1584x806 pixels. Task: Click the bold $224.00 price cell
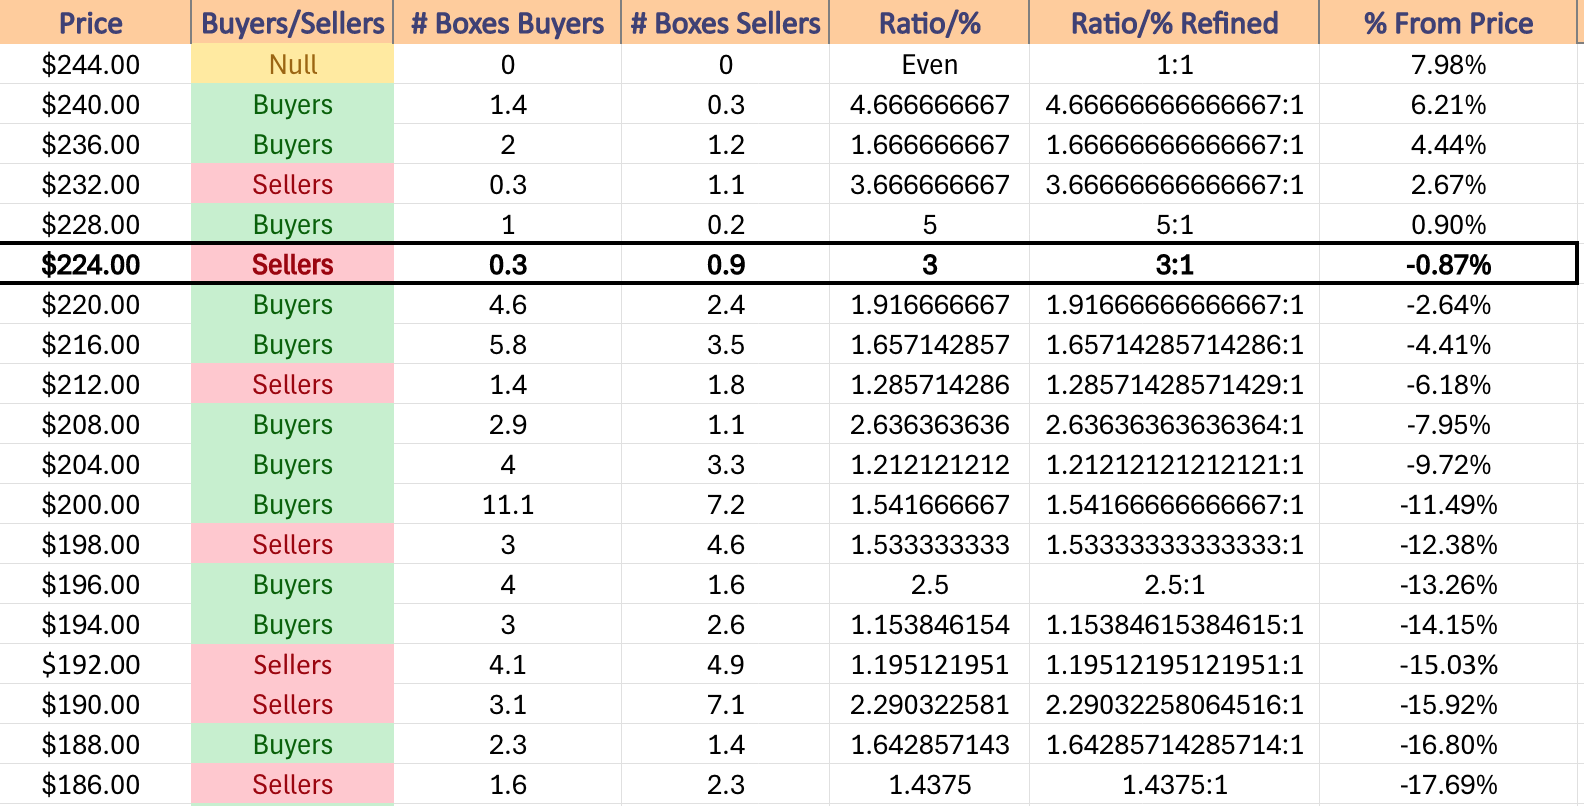(95, 265)
